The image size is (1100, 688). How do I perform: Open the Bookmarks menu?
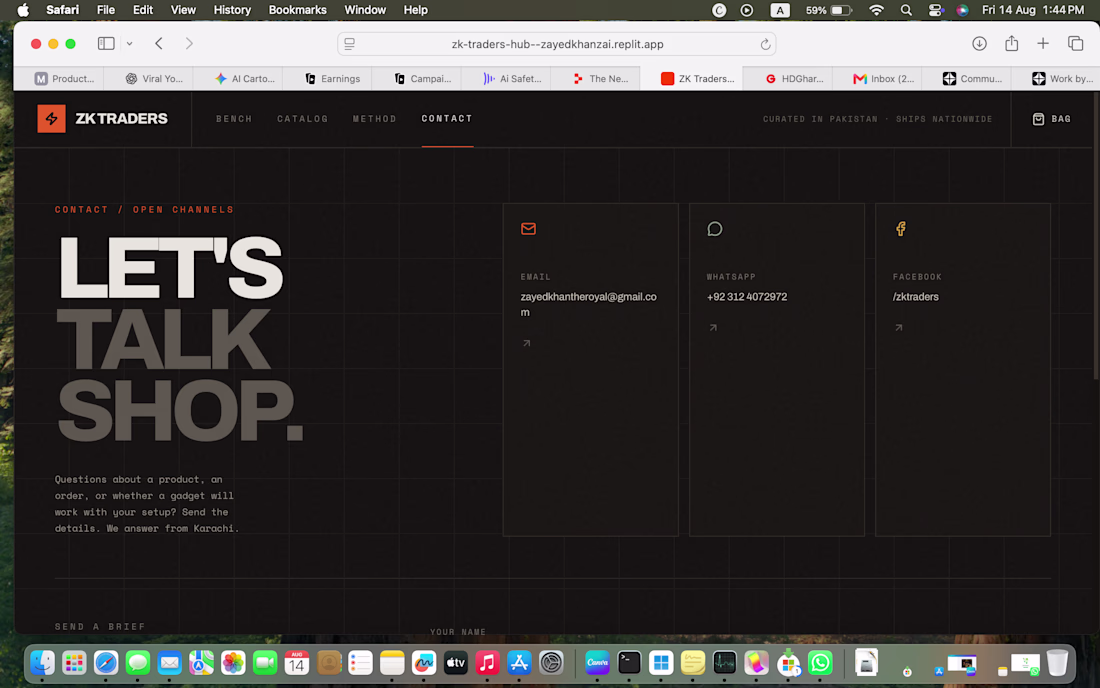tap(297, 10)
